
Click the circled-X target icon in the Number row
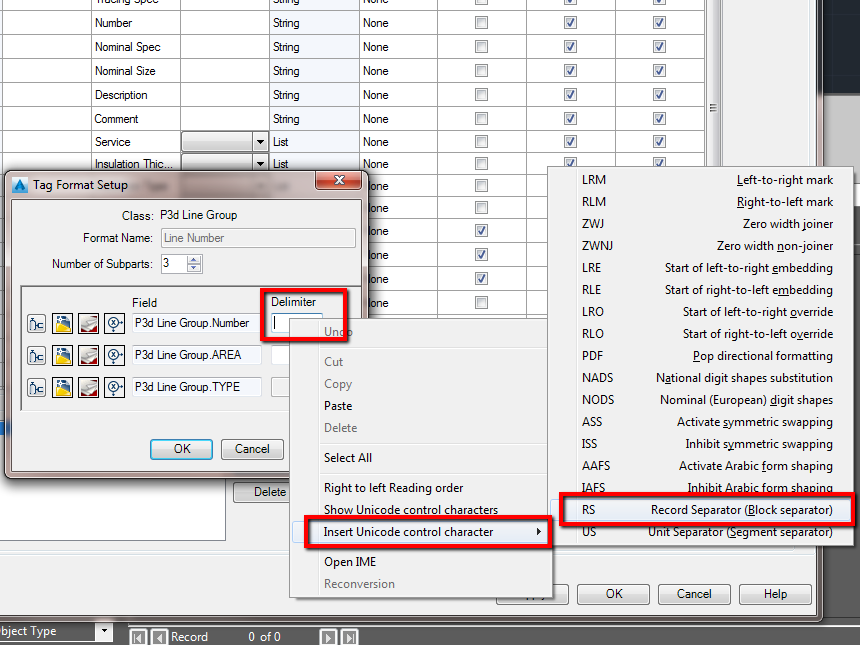click(x=113, y=323)
